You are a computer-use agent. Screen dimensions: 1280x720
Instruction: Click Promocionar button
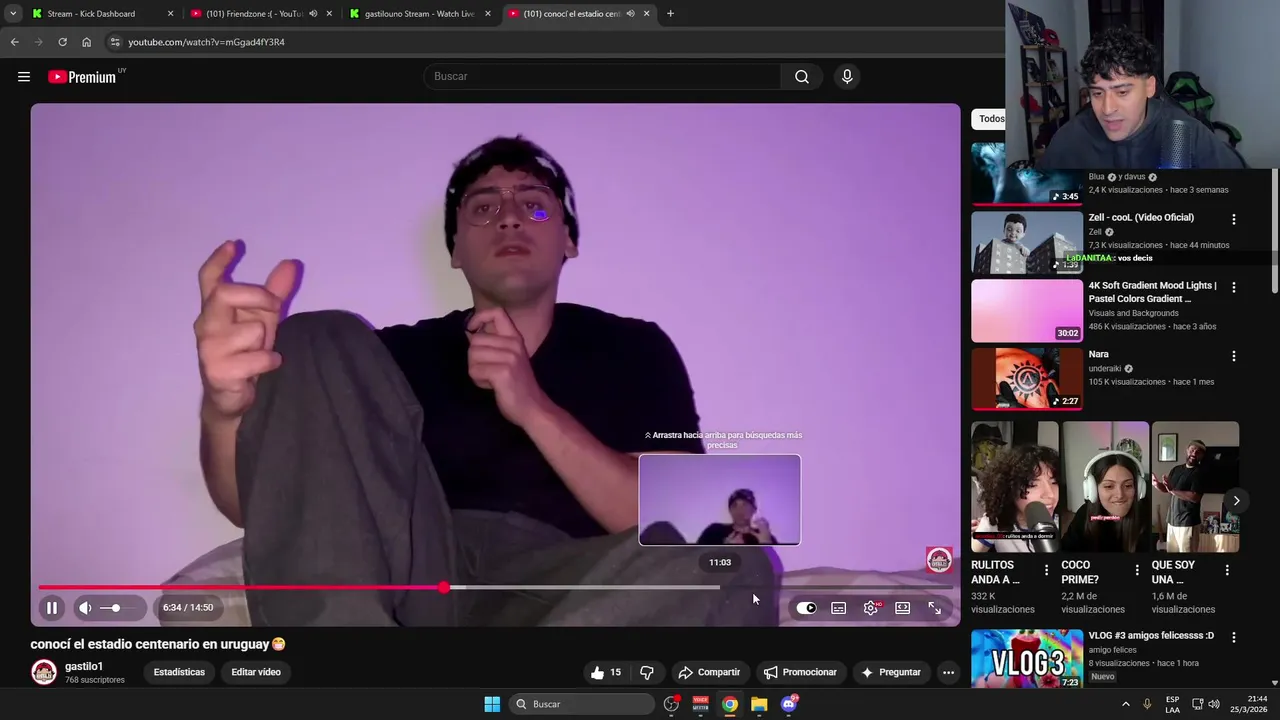[x=800, y=672]
